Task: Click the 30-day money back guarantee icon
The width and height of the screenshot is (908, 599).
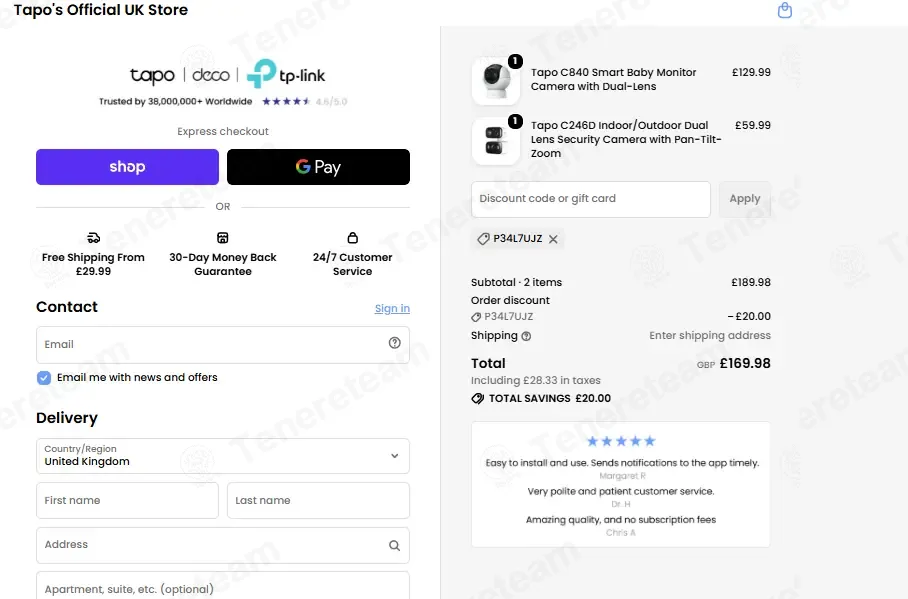Action: point(223,238)
